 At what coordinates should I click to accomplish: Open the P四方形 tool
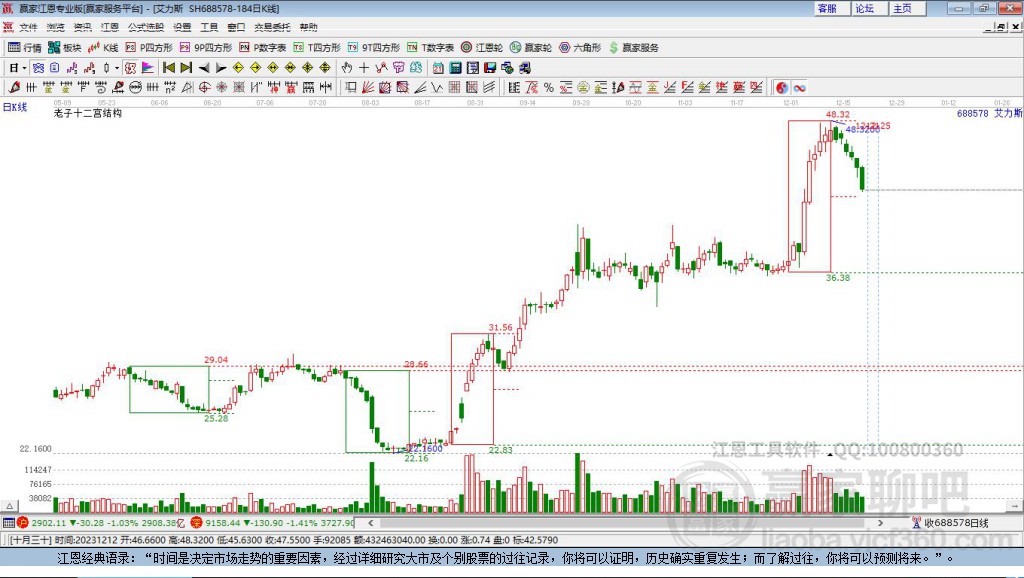tap(149, 48)
